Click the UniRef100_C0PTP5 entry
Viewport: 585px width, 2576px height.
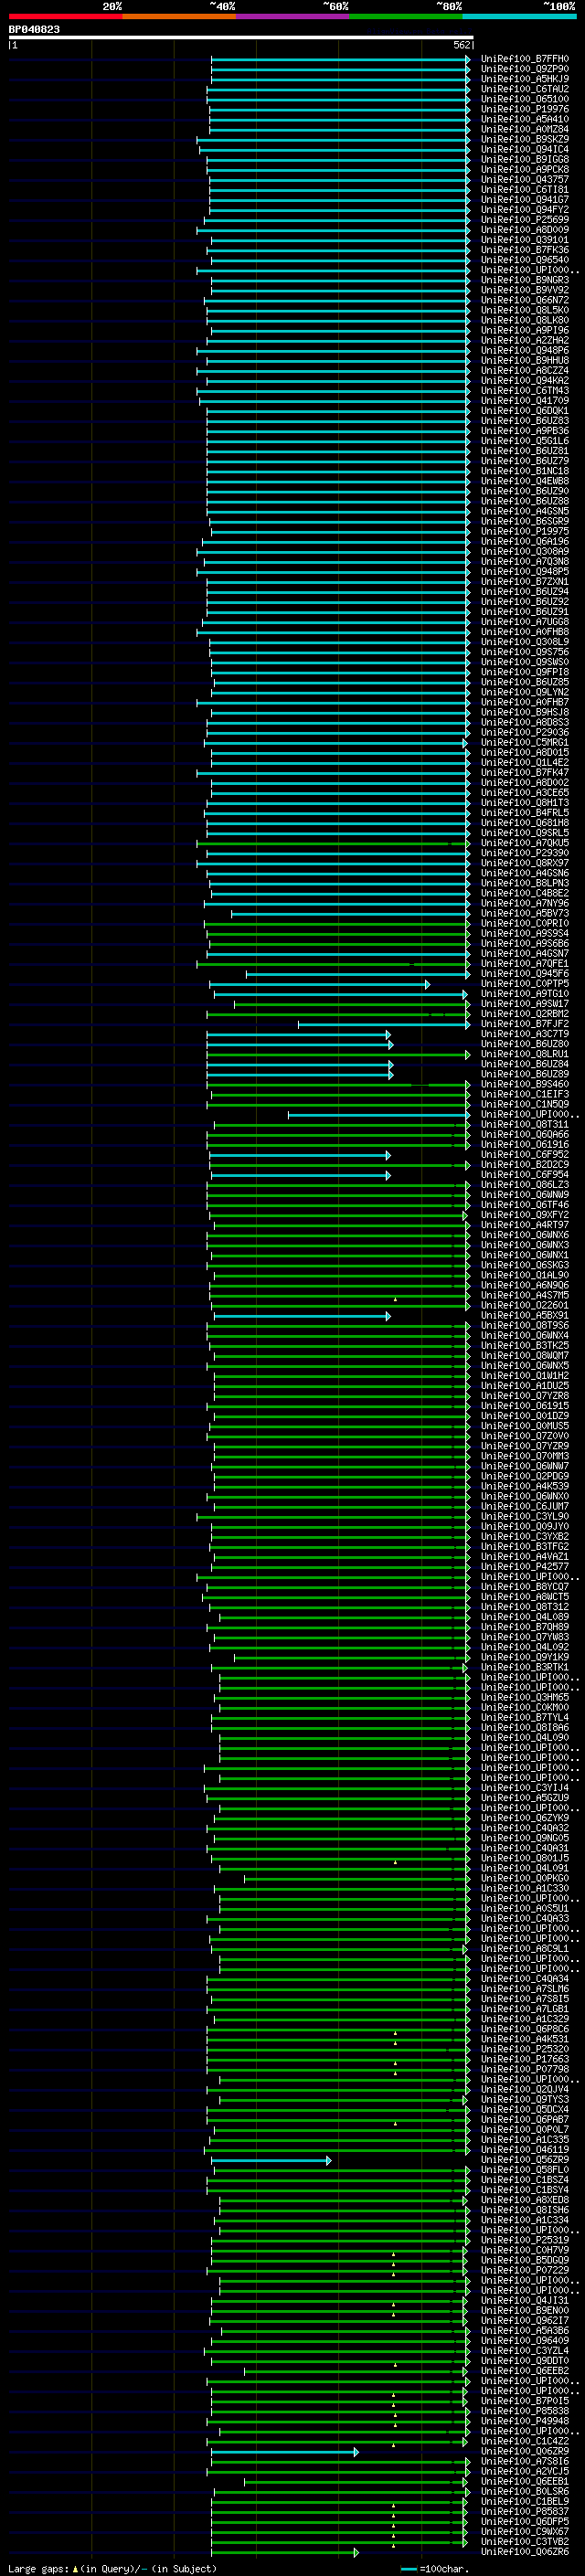click(525, 984)
